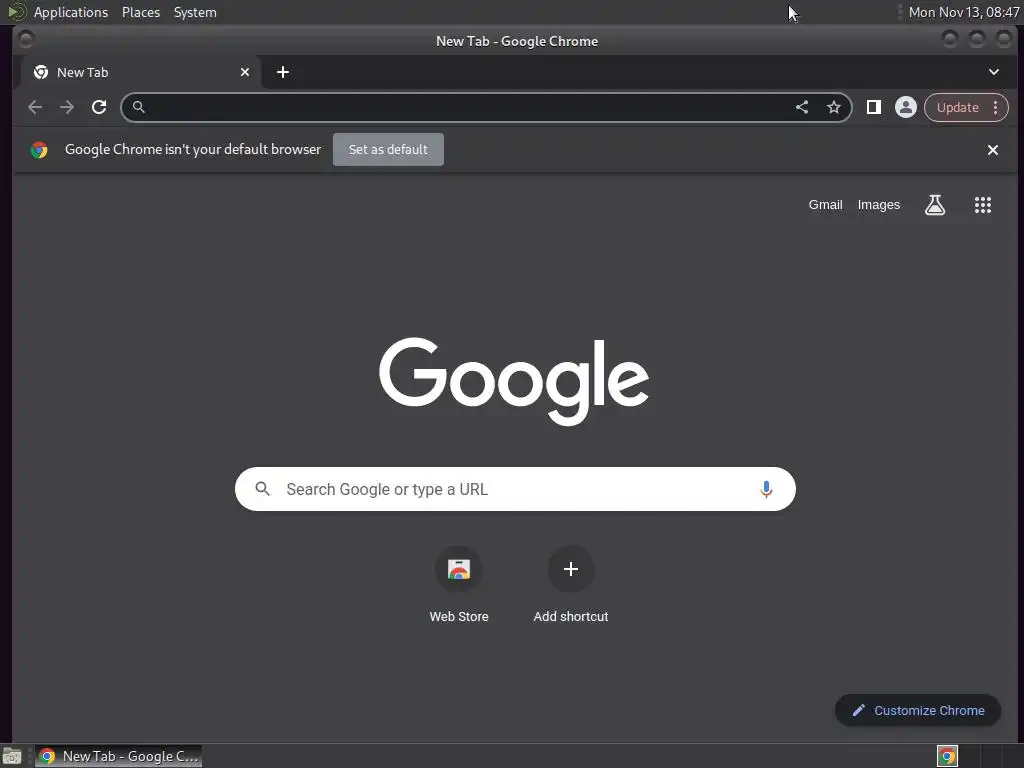Click Chrome tray icon in bottom panel

(x=947, y=756)
